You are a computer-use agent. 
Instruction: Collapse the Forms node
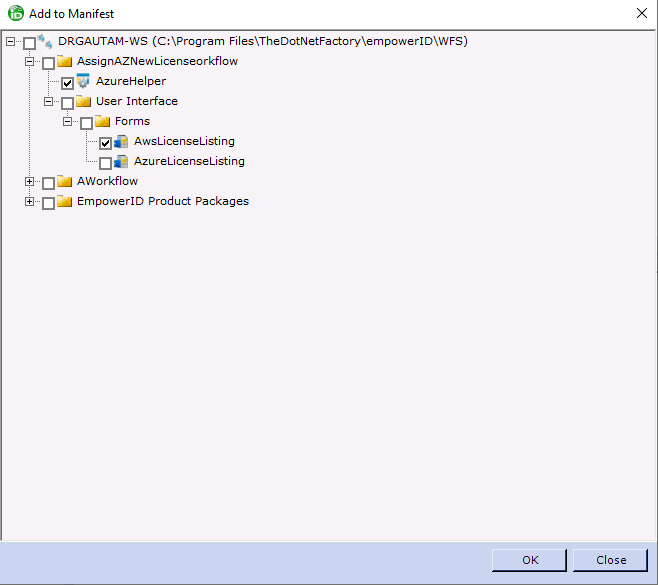pyautogui.click(x=67, y=122)
